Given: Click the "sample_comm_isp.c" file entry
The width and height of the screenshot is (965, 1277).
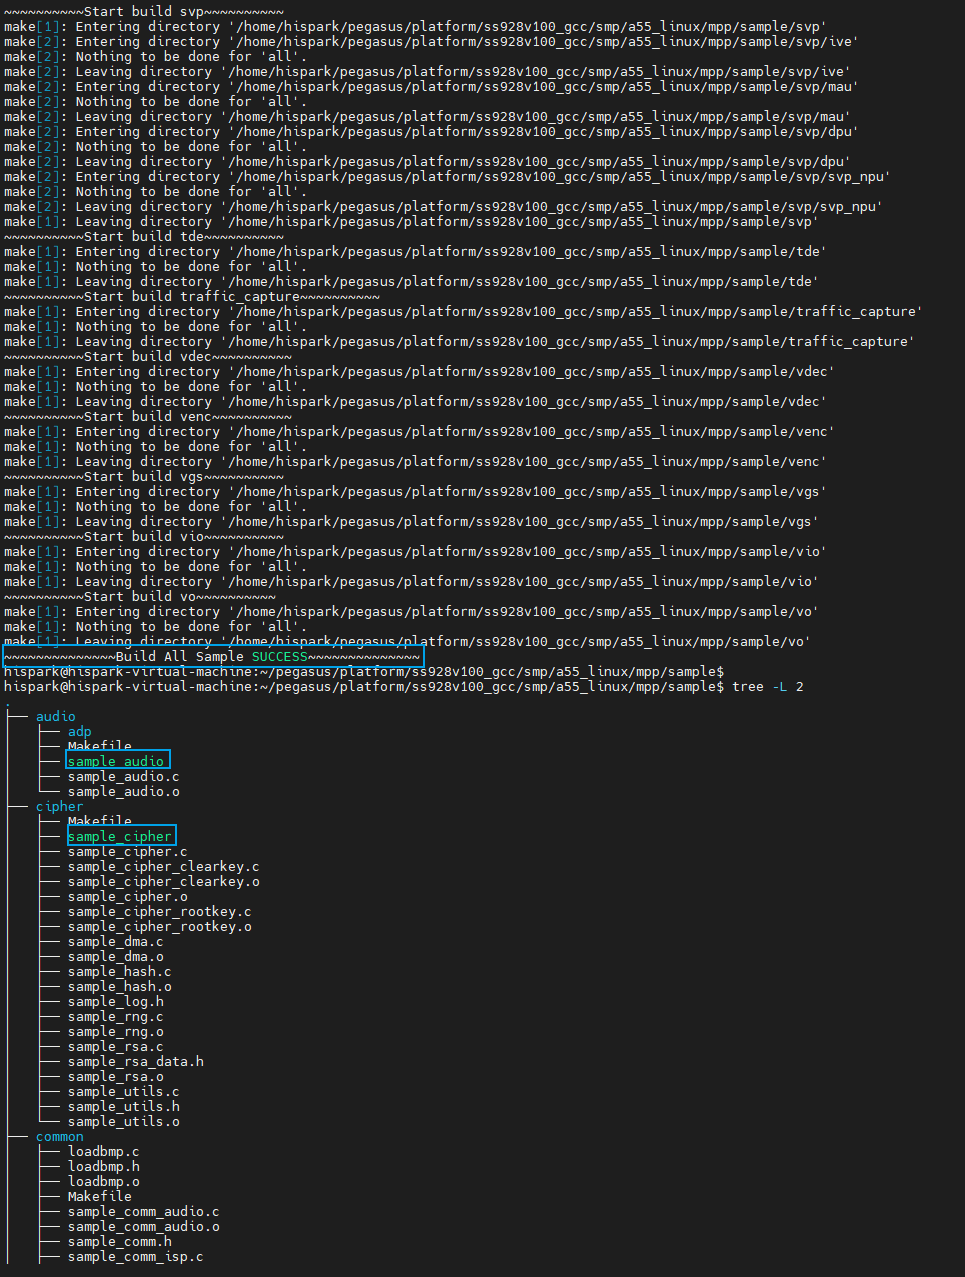Looking at the screenshot, I should [x=136, y=1256].
